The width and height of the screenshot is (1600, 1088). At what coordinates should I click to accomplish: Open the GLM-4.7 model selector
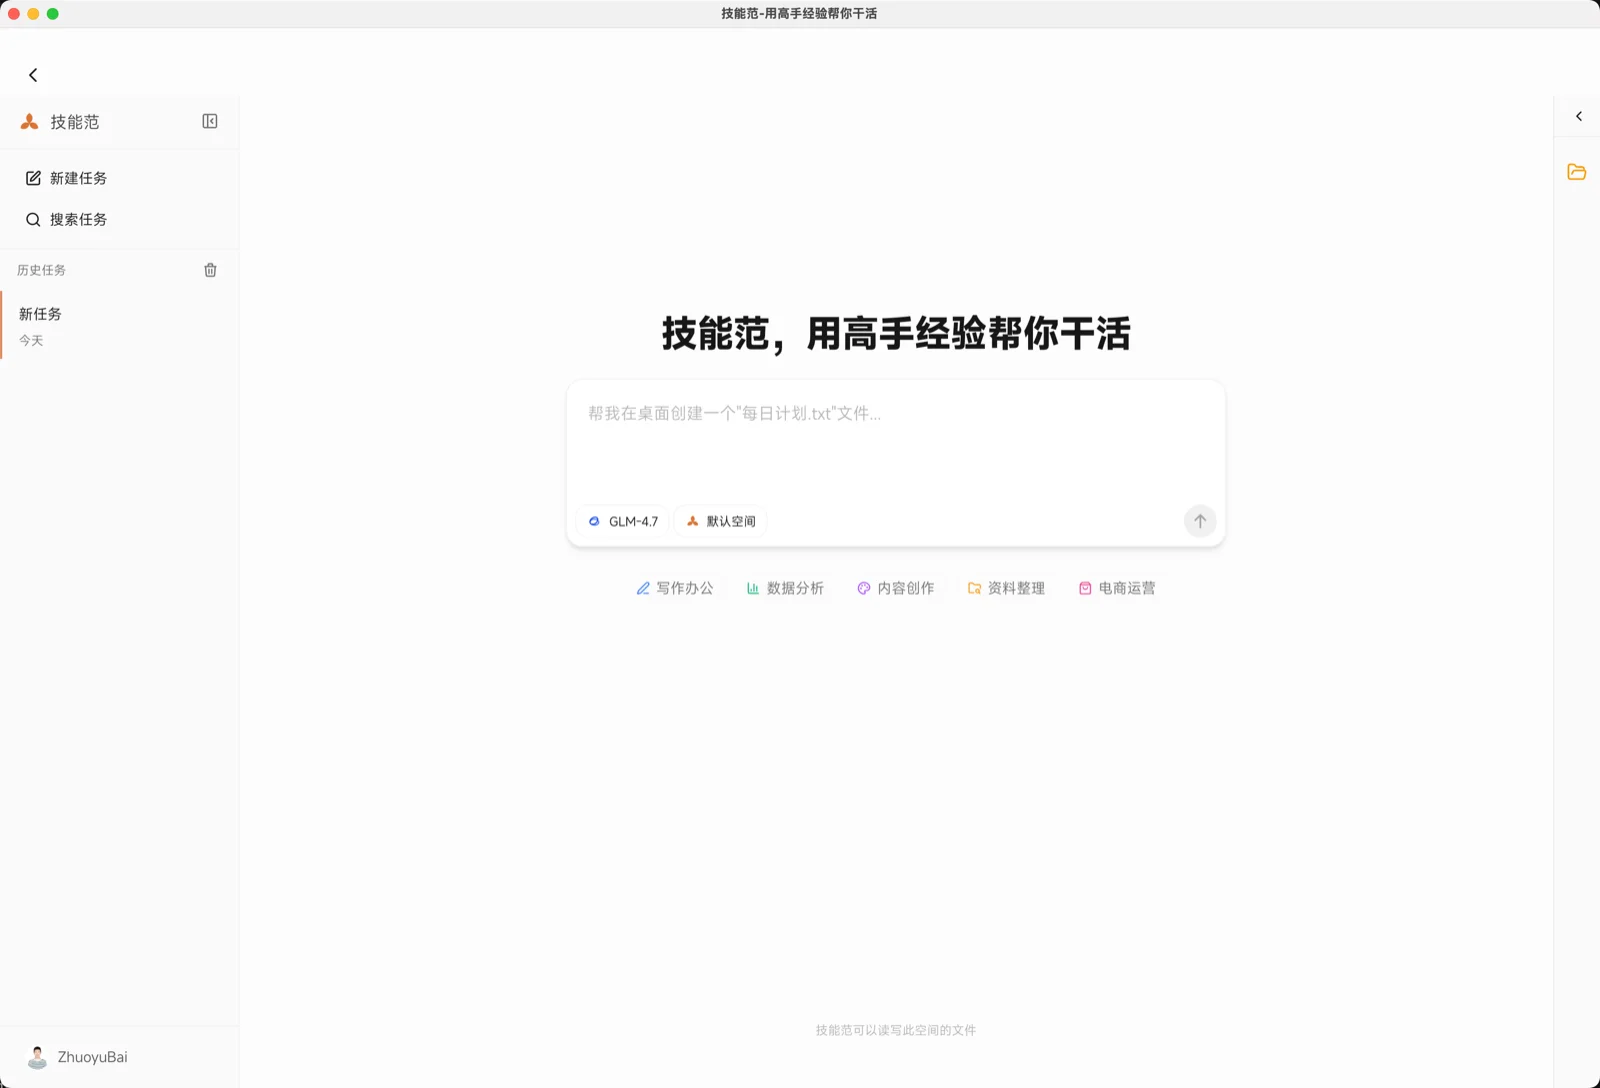coord(622,521)
